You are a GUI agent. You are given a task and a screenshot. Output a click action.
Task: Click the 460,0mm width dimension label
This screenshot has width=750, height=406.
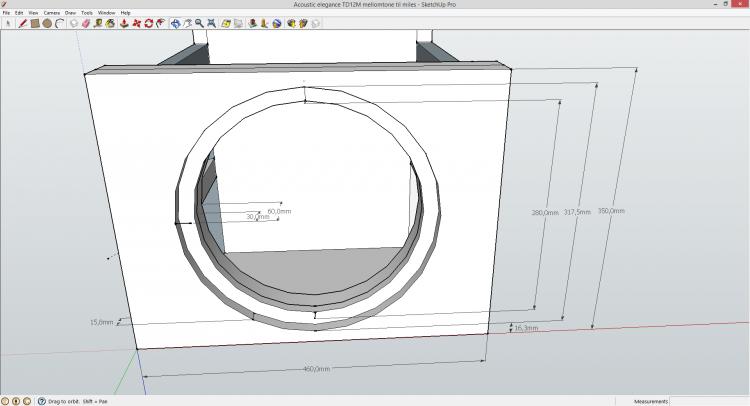tap(316, 369)
